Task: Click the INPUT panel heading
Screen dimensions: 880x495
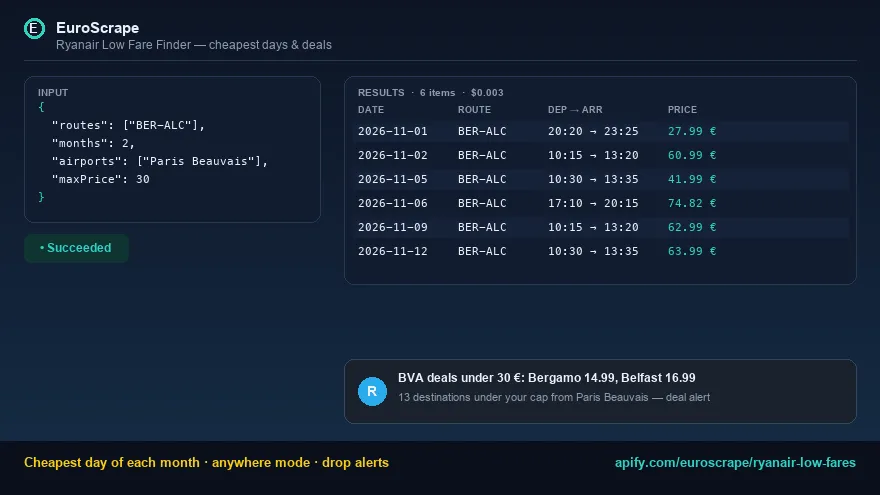Action: (53, 93)
